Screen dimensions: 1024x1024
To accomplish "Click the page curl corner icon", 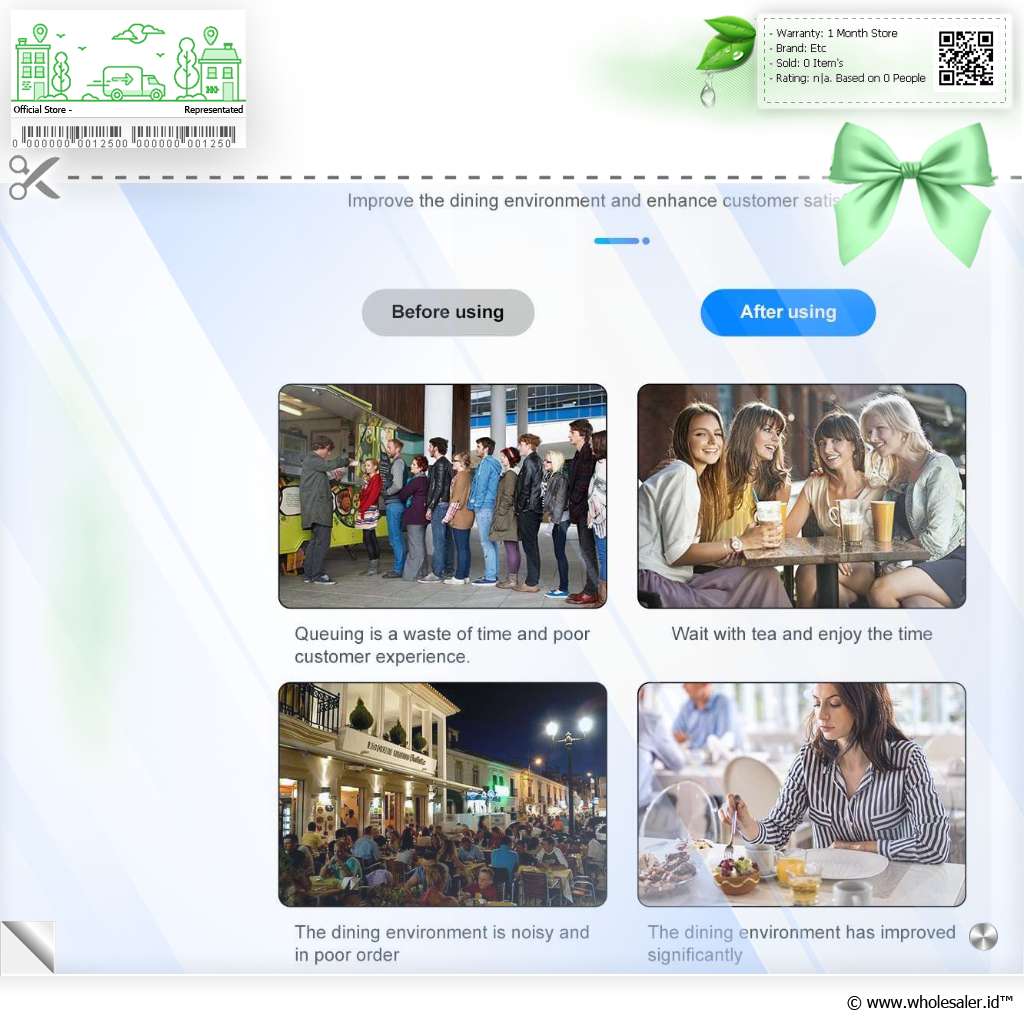I will (28, 946).
